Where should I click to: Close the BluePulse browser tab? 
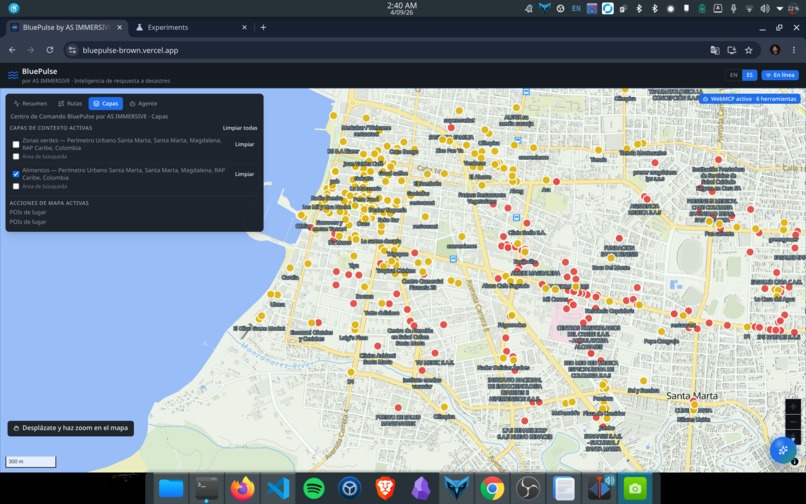(119, 27)
